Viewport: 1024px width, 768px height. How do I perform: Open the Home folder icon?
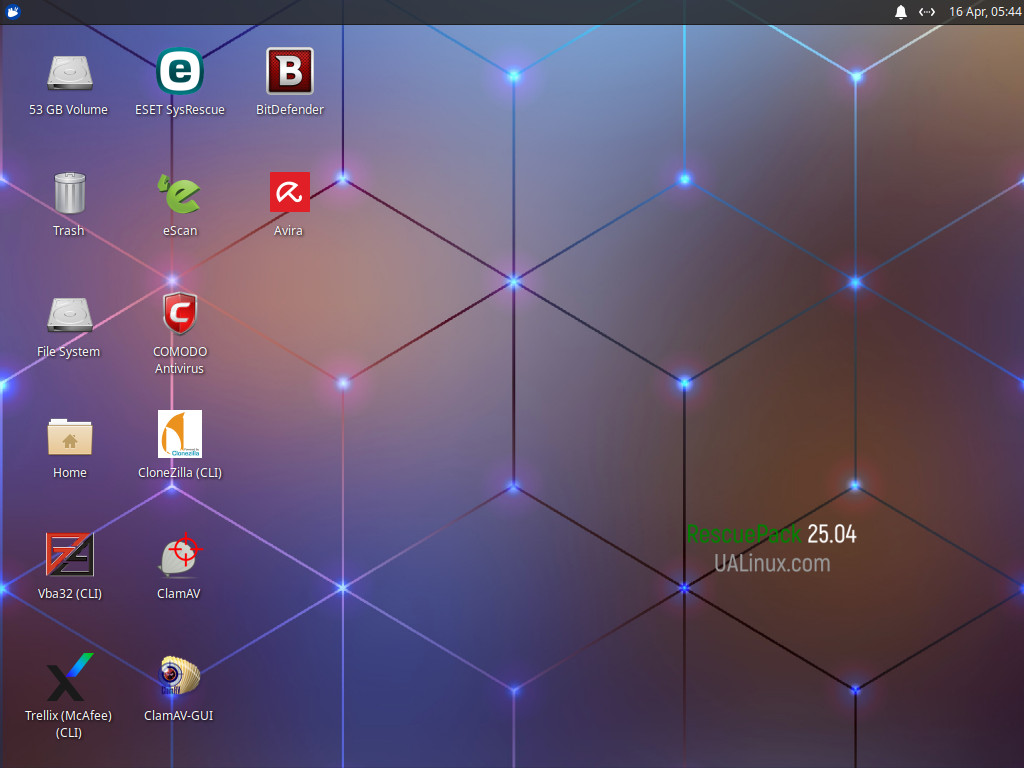pos(69,436)
